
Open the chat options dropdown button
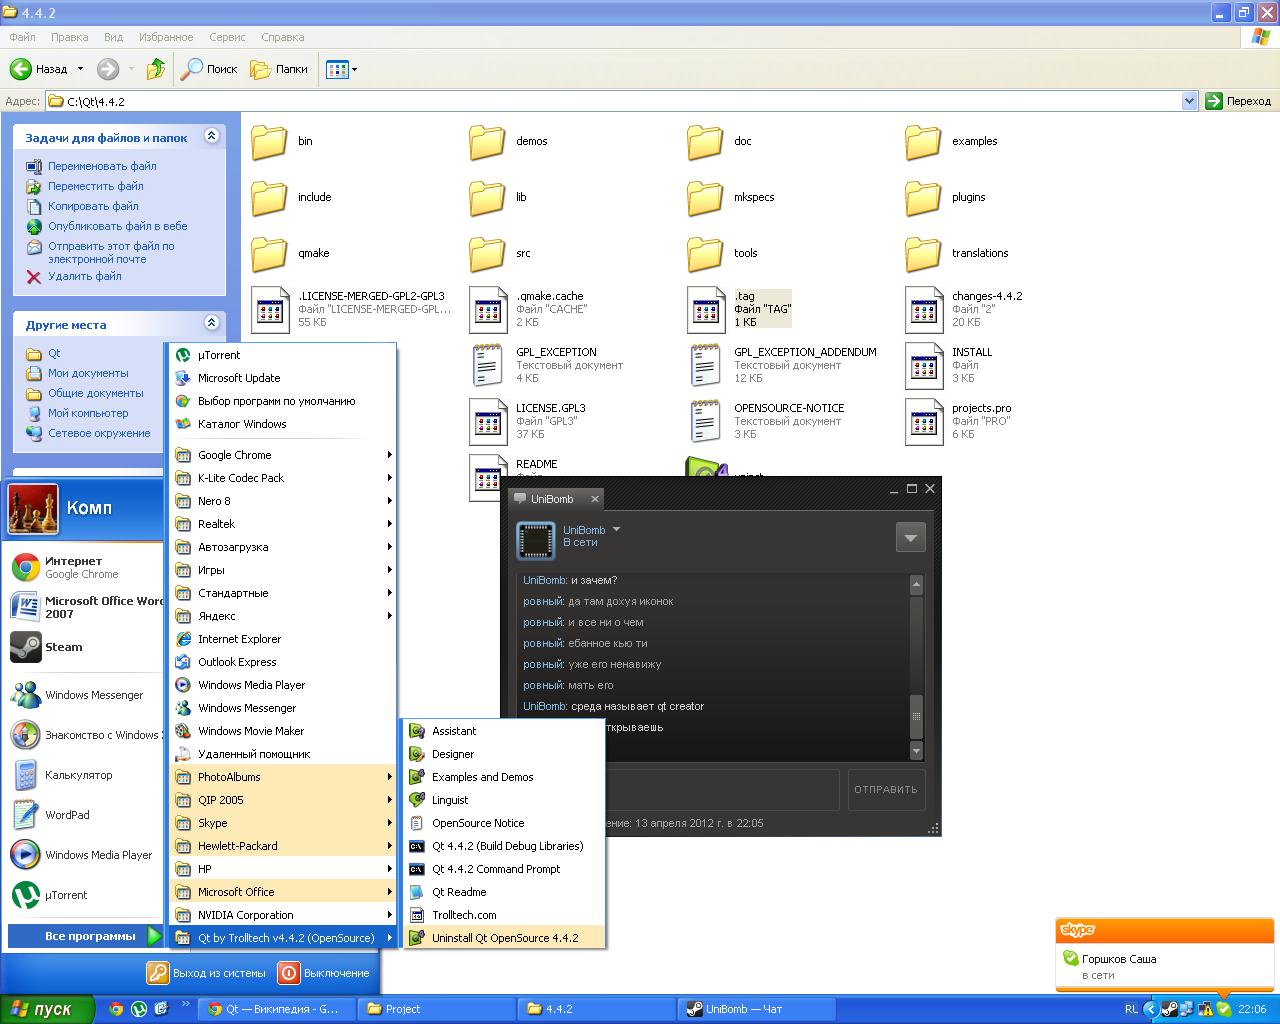tap(910, 538)
